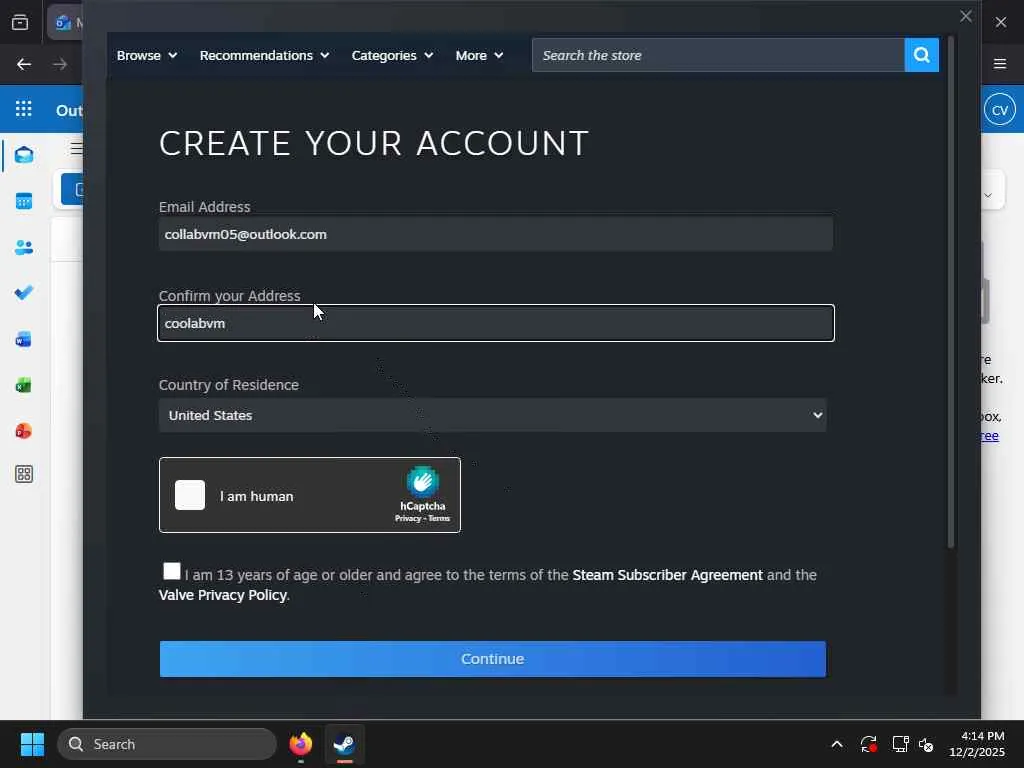Viewport: 1024px width, 768px height.
Task: Open Word icon in Outlook sidebar
Action: [24, 340]
